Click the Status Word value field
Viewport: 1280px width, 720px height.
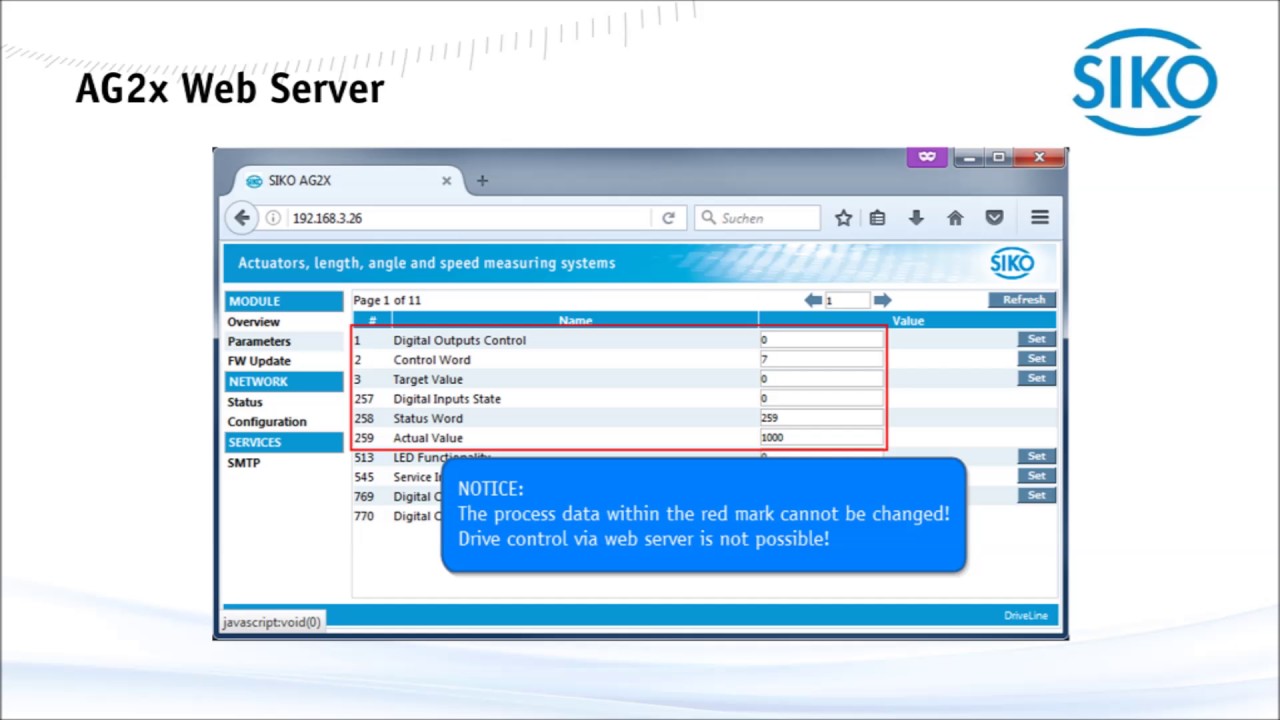pos(821,418)
